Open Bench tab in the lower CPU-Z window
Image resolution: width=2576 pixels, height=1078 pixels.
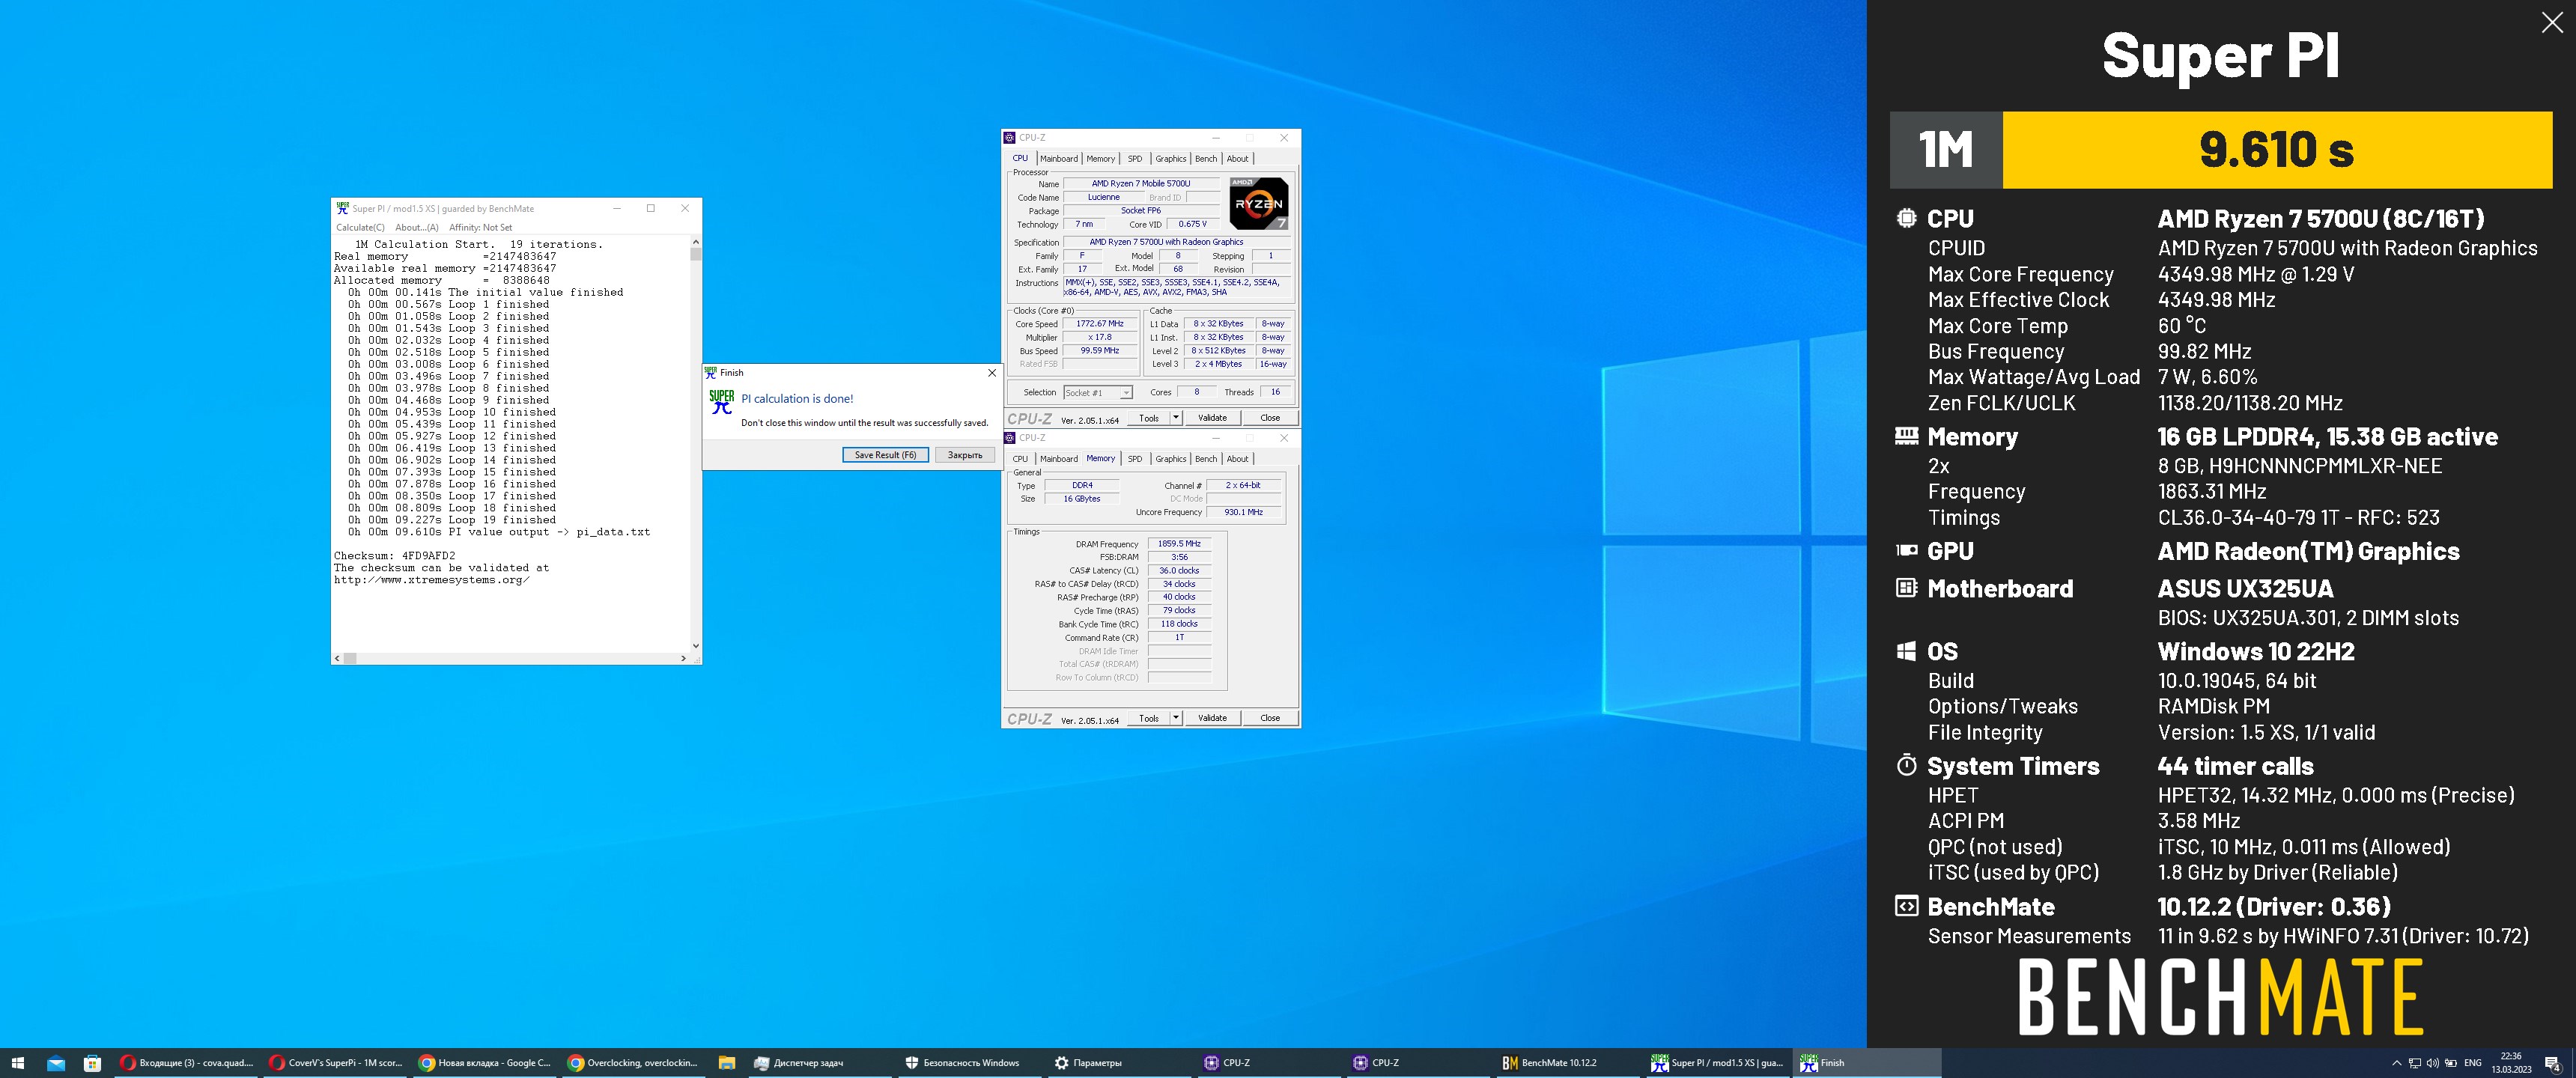click(1206, 459)
